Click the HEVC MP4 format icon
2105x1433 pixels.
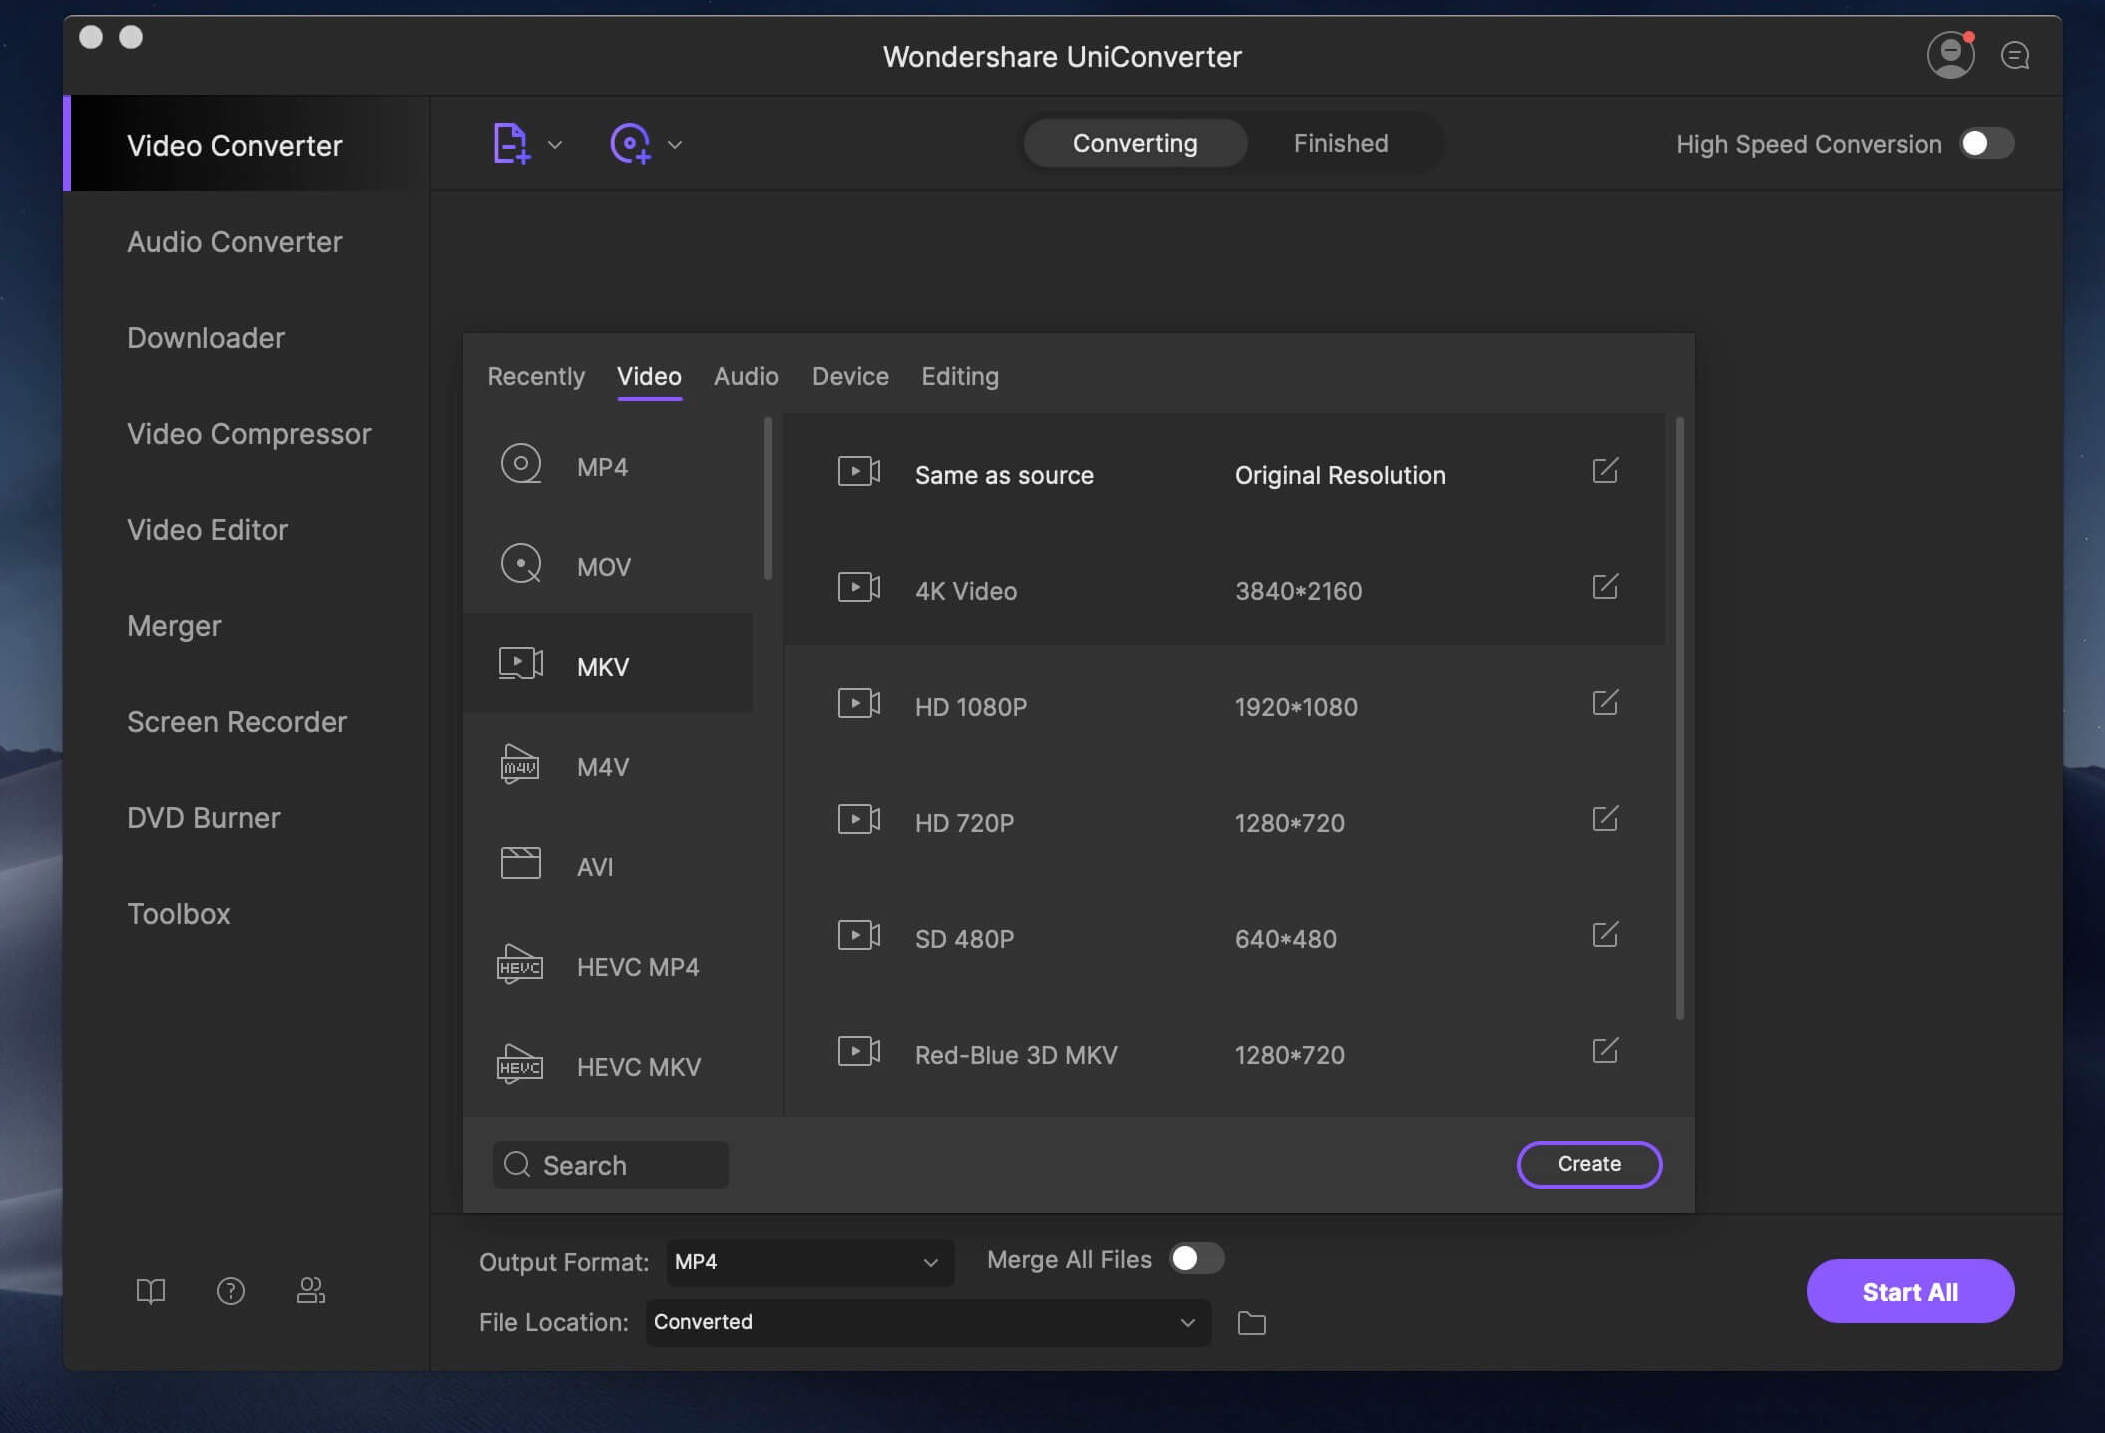click(520, 964)
